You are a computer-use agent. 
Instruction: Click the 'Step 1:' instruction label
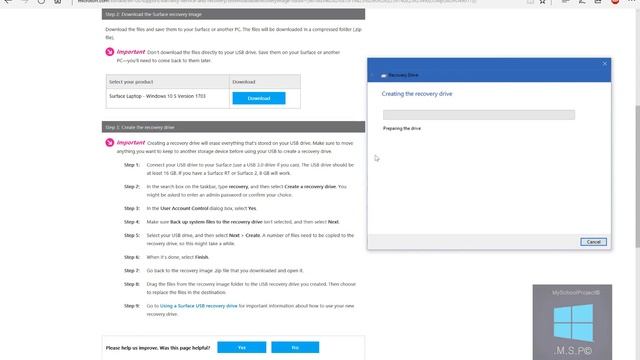tap(132, 165)
